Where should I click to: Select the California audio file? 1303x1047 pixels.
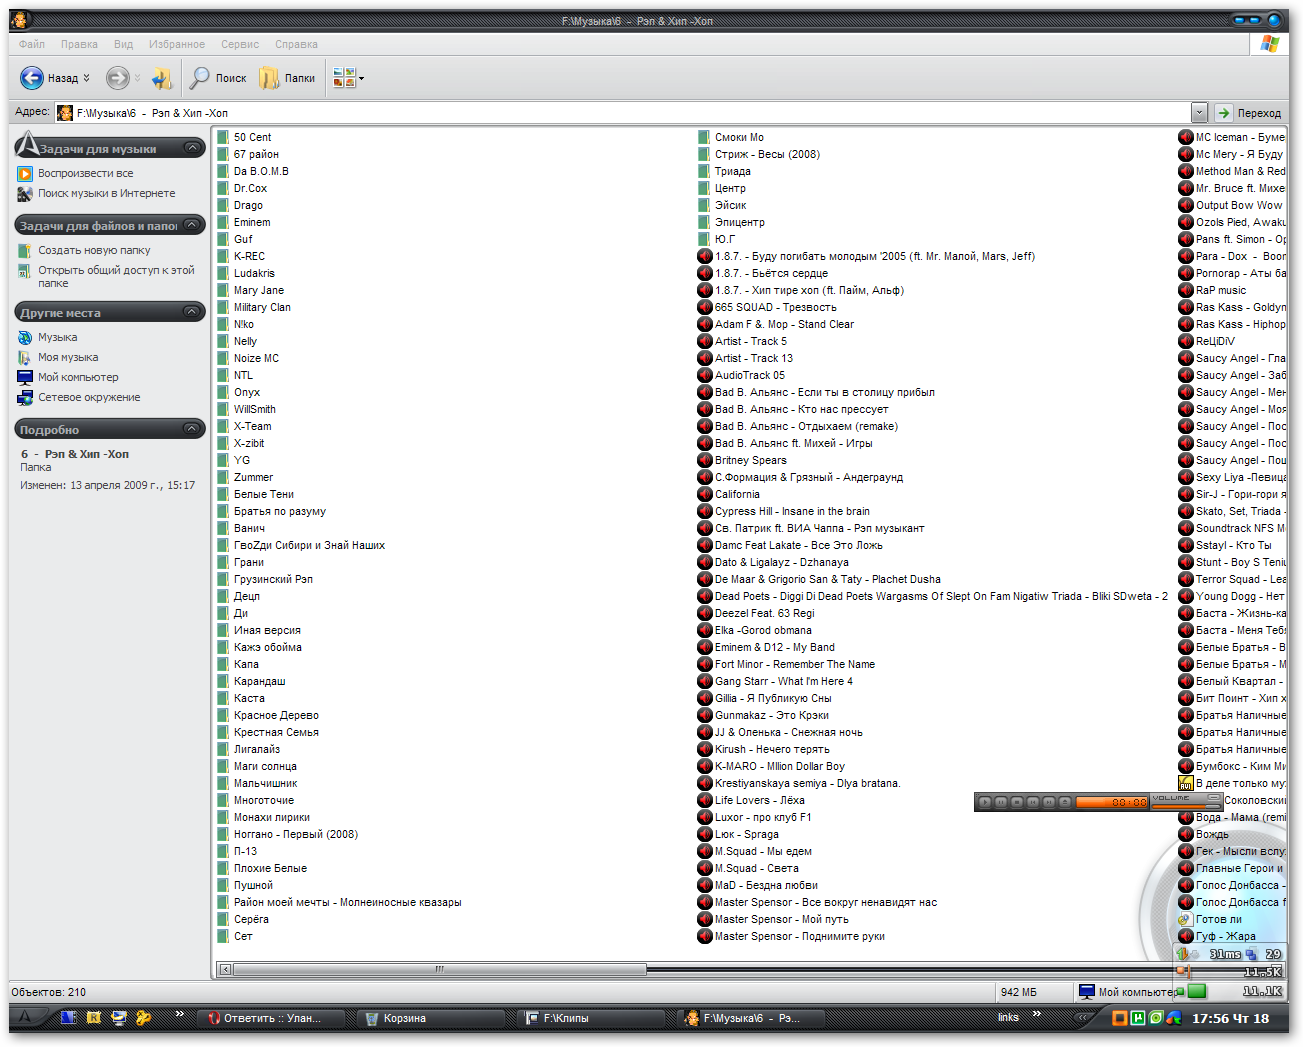737,494
